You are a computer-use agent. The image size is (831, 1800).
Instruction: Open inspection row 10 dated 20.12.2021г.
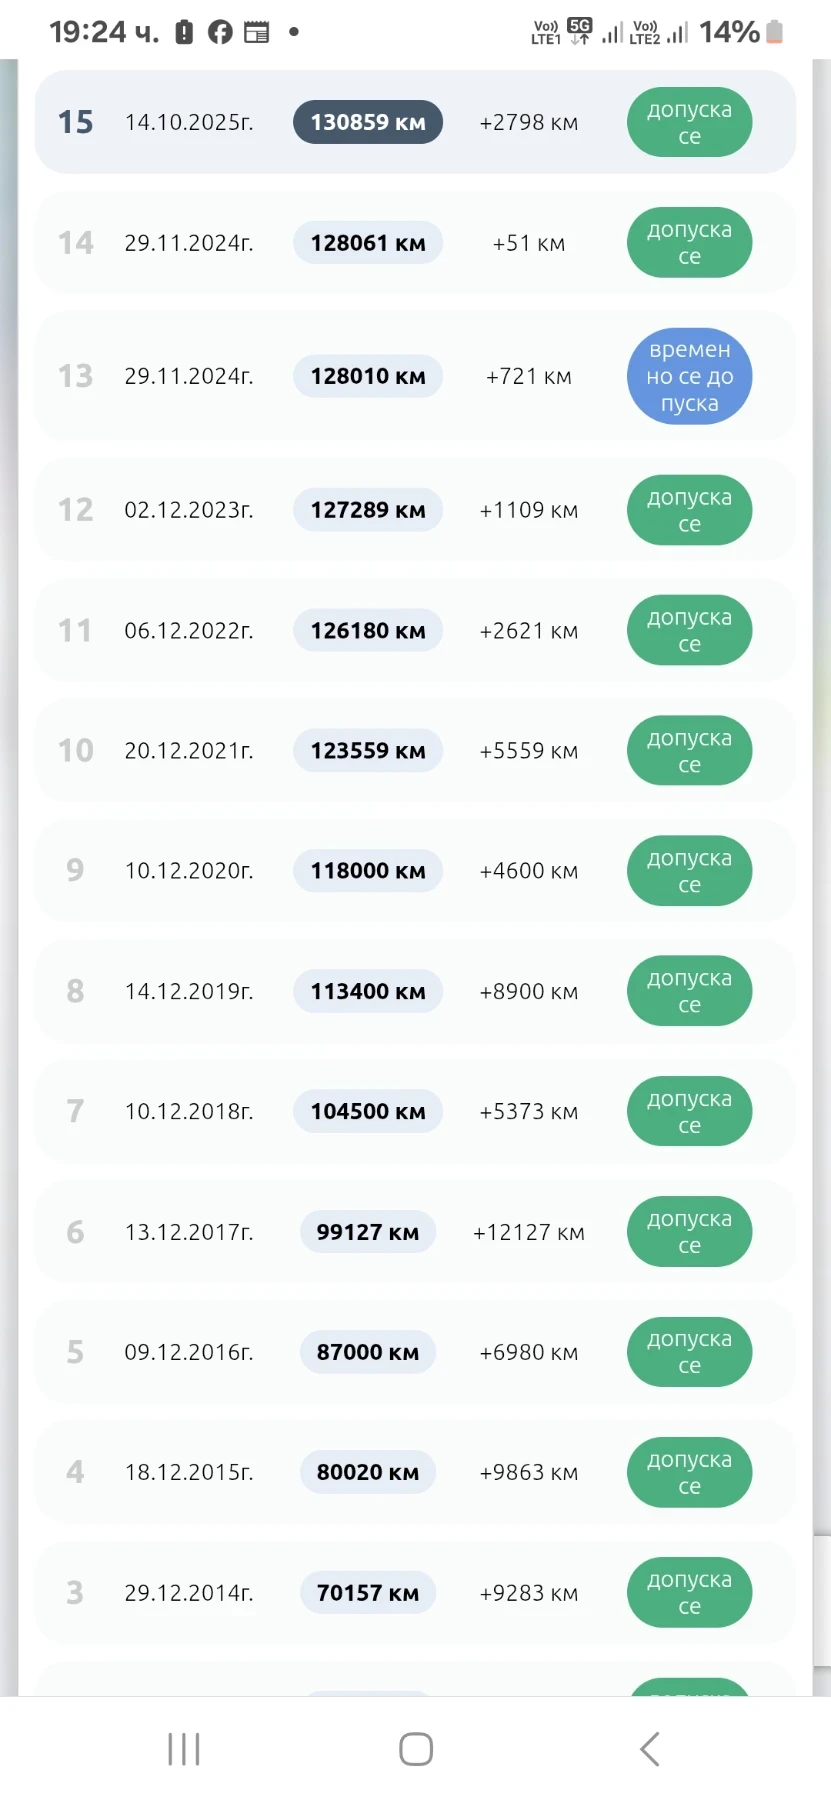[x=415, y=751]
